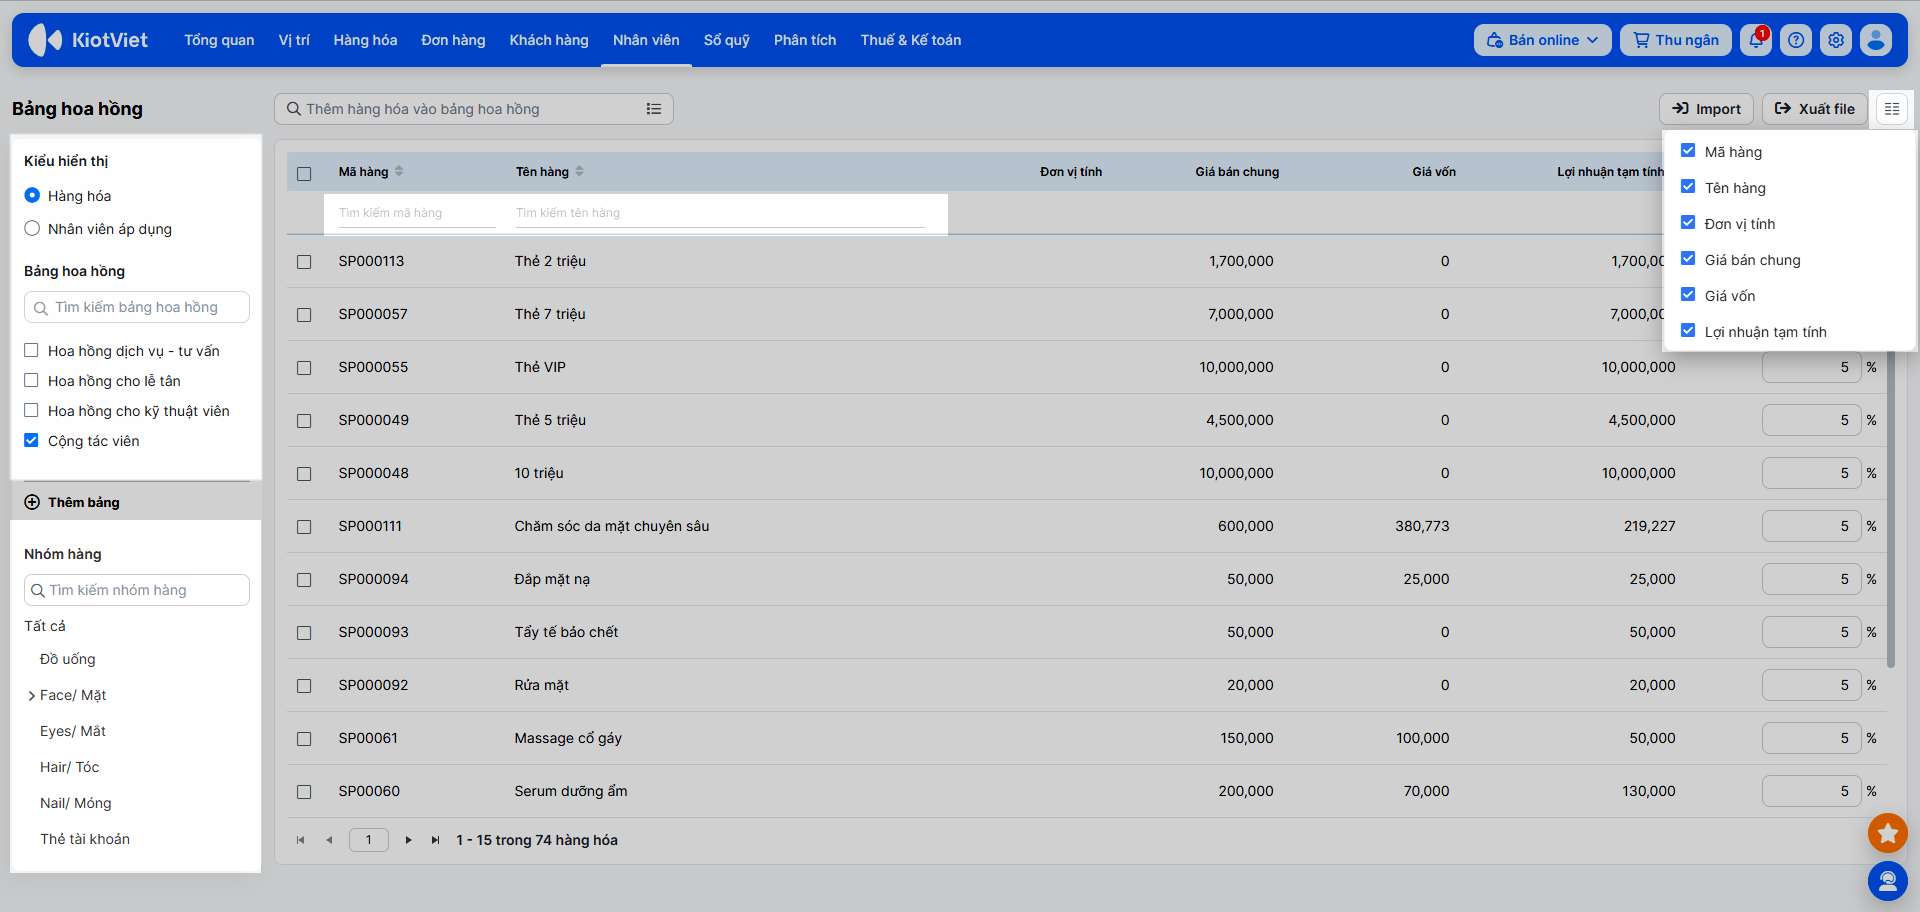Open Khách hàng menu
Image resolution: width=1920 pixels, height=912 pixels.
549,40
